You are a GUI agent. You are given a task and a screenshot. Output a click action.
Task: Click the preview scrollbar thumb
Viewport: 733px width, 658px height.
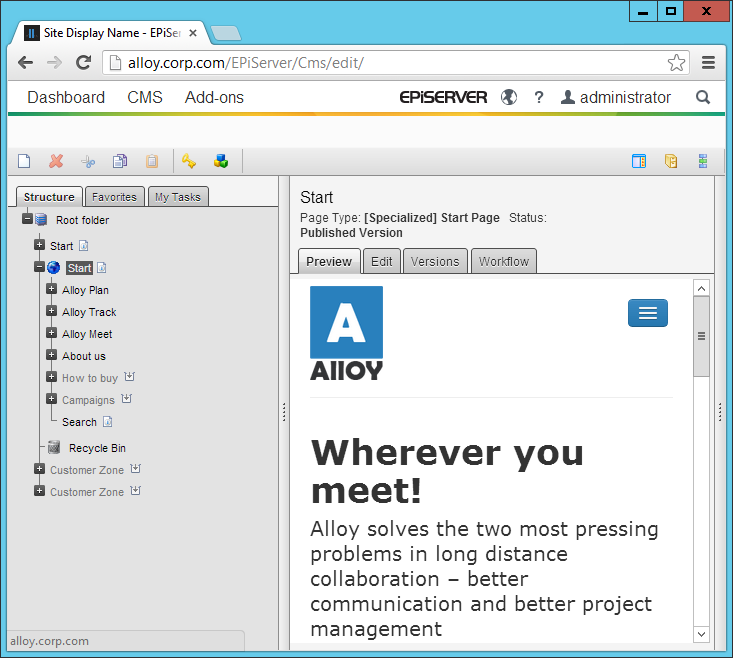tap(701, 336)
